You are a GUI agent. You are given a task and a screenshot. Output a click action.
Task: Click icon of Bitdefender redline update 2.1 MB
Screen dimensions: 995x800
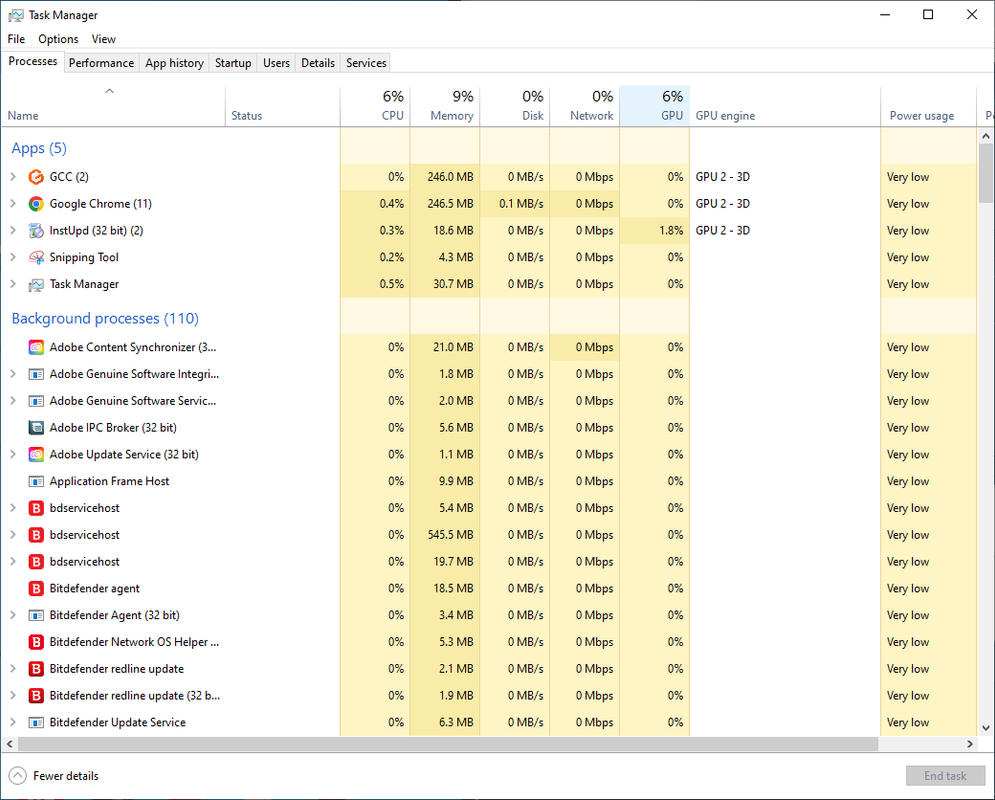(36, 669)
